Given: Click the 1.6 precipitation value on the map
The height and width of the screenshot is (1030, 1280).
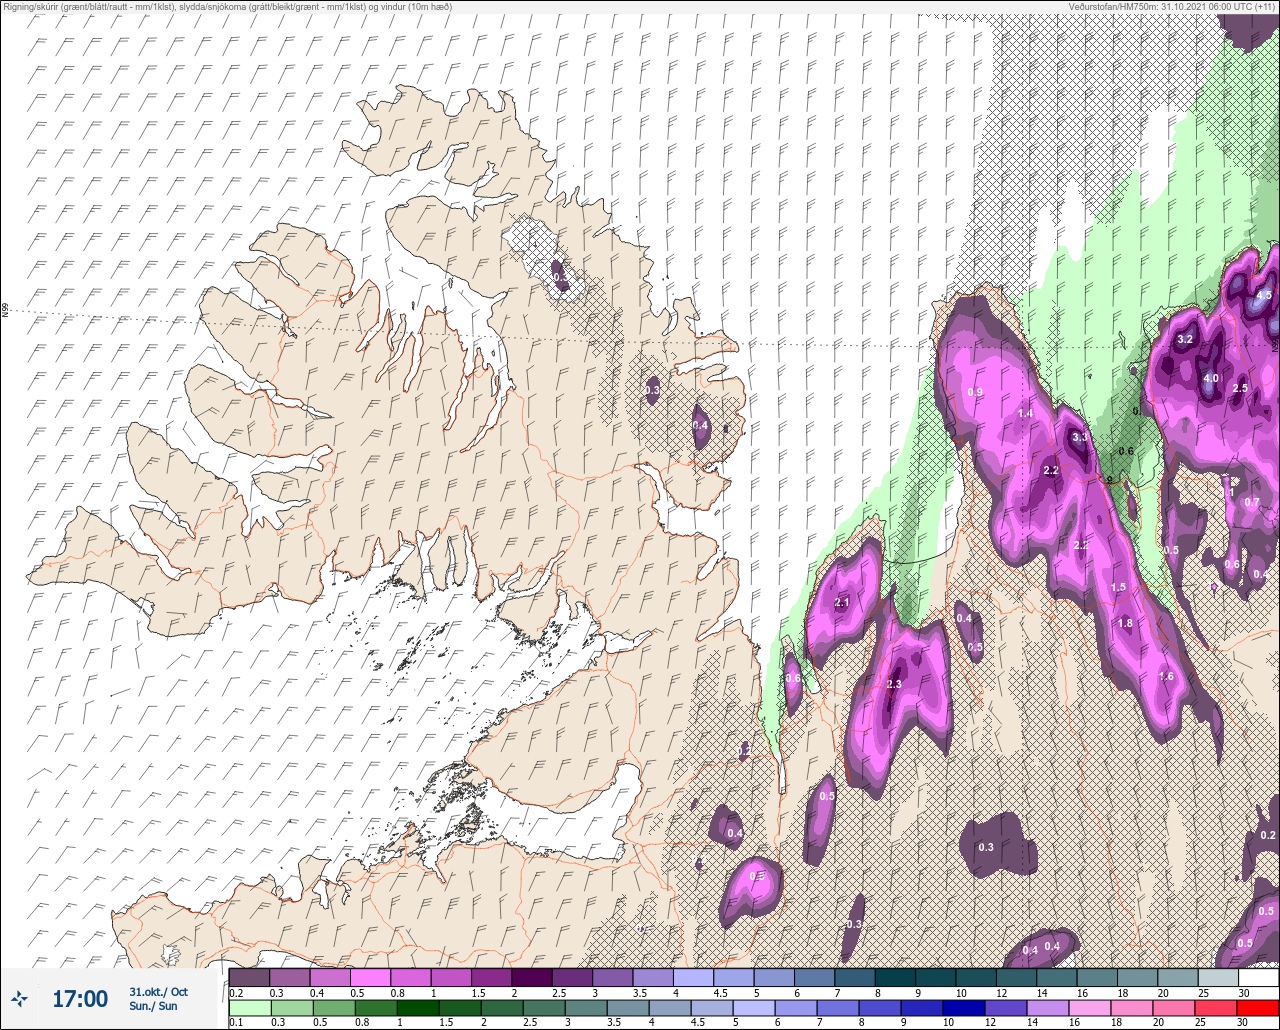Looking at the screenshot, I should coord(1166,677).
